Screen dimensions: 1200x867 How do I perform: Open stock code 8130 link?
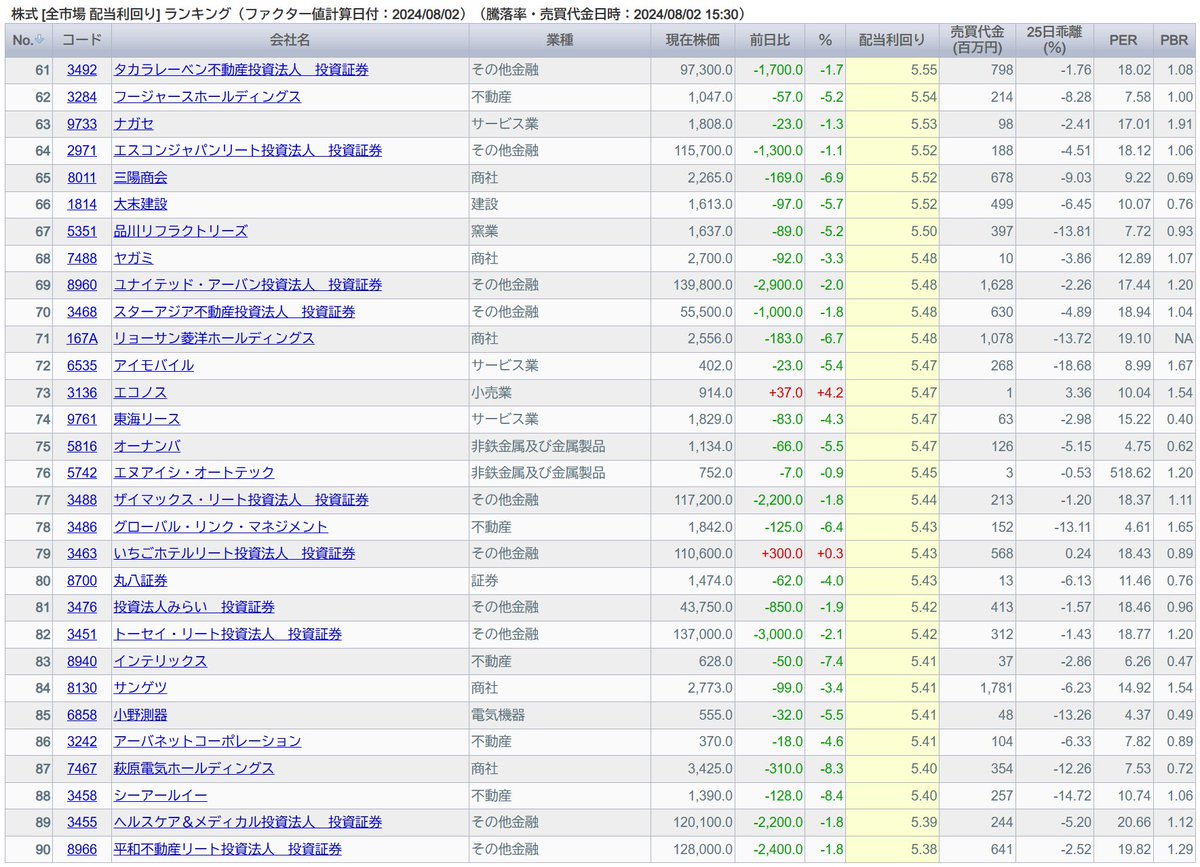(82, 687)
